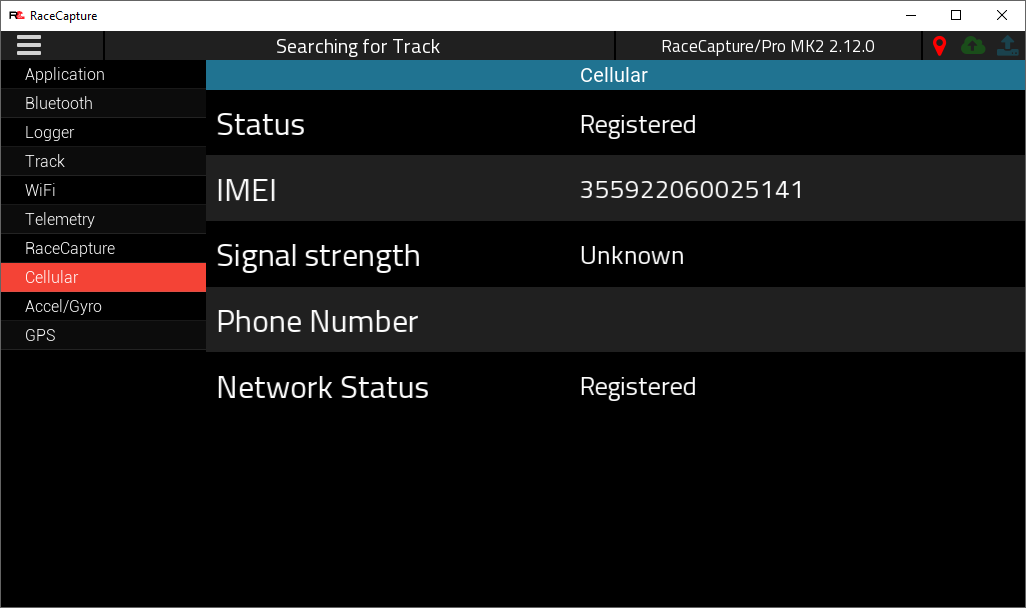Click the Signal strength label

[x=318, y=256]
